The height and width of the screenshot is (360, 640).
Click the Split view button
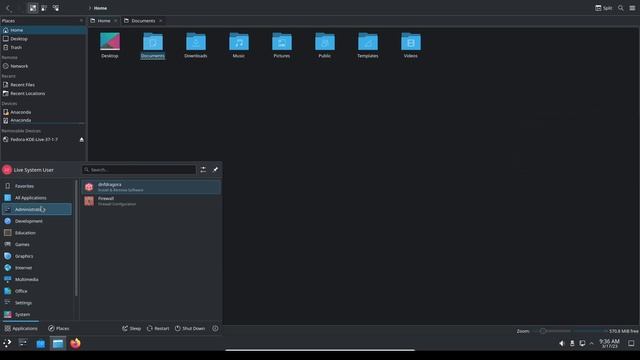pyautogui.click(x=604, y=8)
